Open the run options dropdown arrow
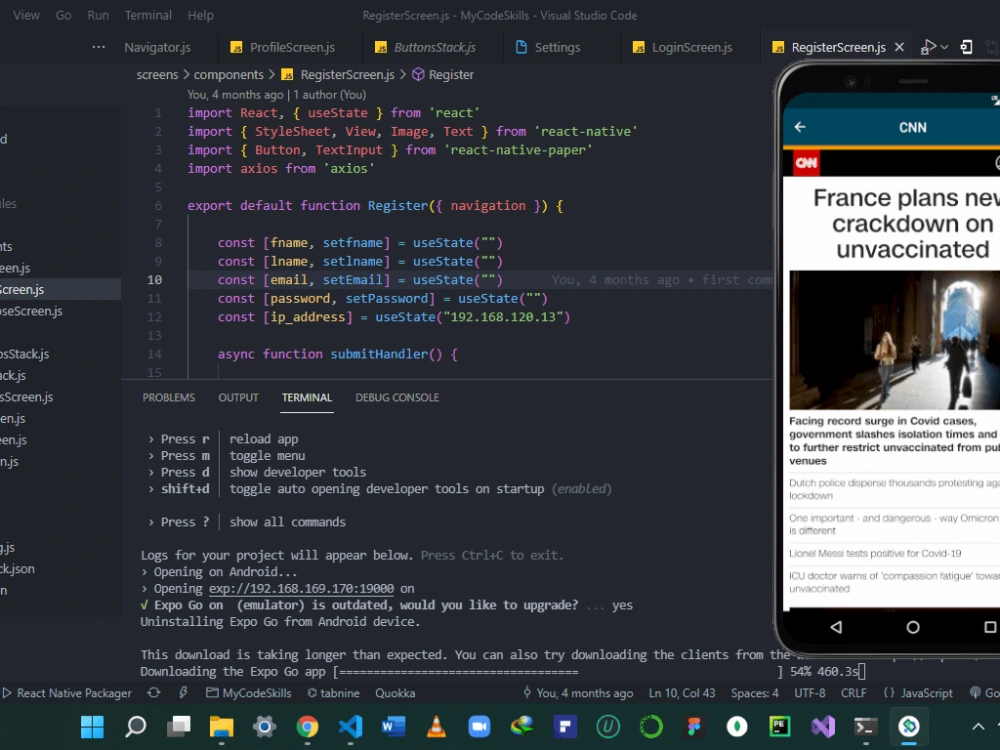 point(945,47)
